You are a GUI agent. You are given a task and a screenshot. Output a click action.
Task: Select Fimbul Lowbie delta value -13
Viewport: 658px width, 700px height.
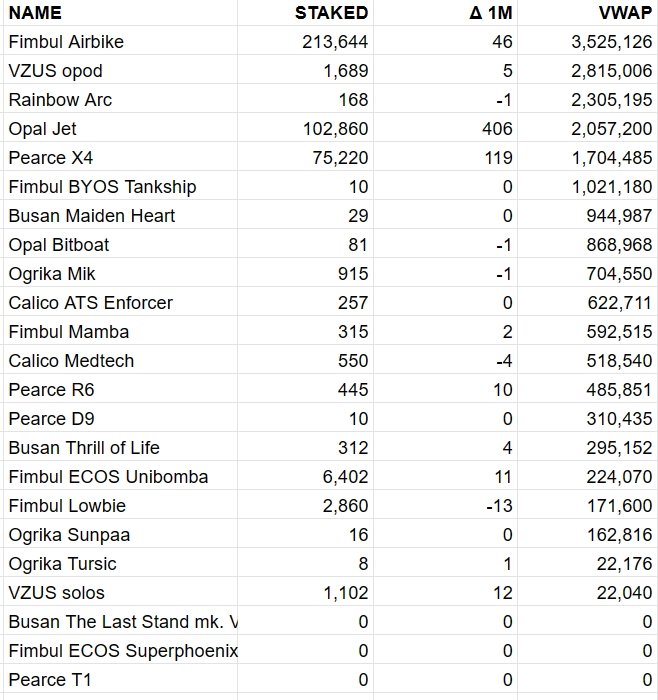499,506
